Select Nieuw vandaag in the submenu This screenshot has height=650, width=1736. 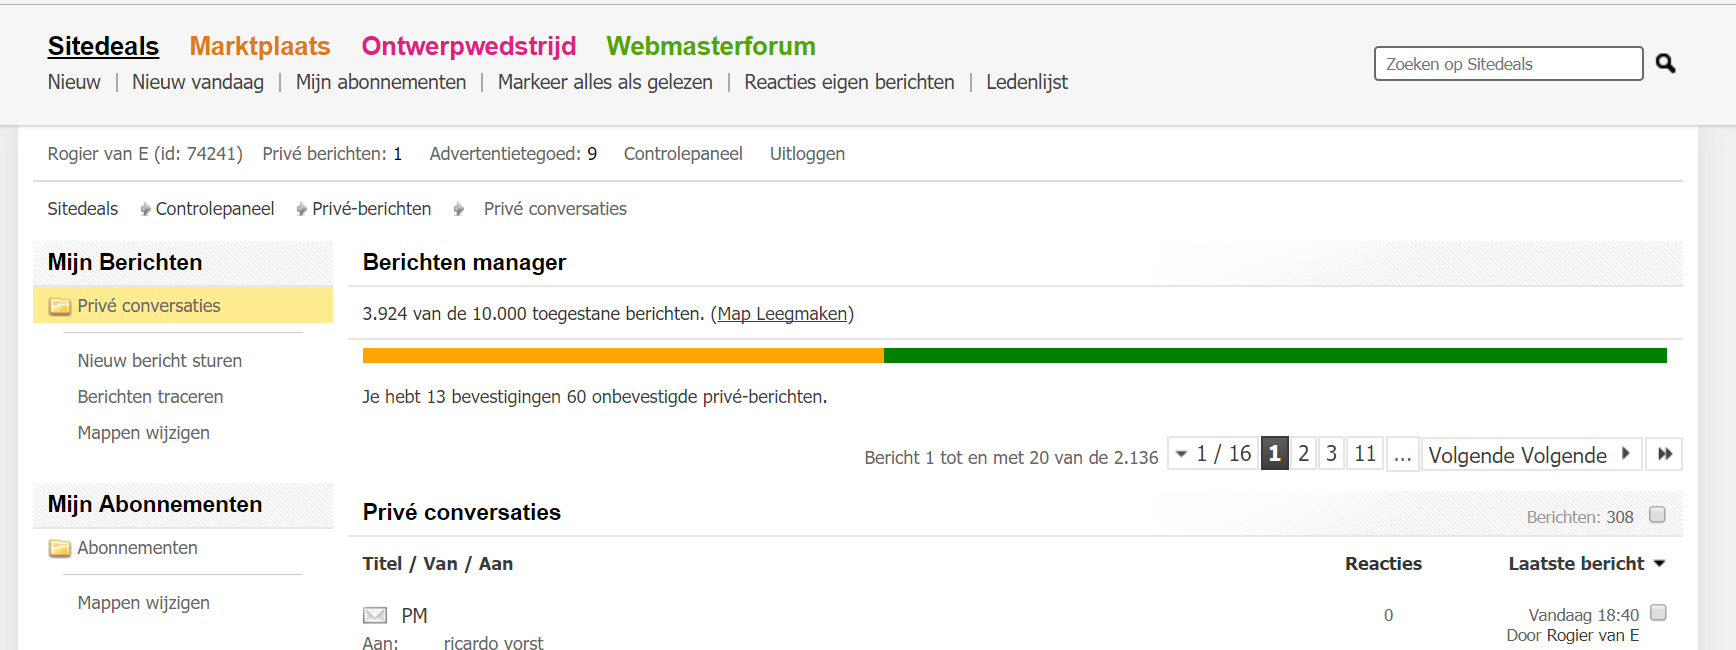point(198,82)
